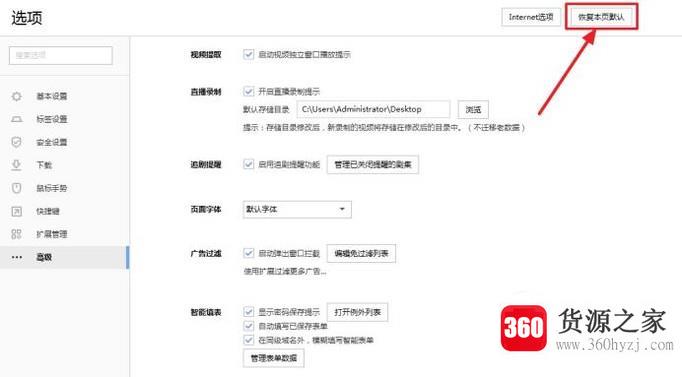The image size is (682, 377).
Task: Click the download arrow icon in sidebar
Action: tap(17, 165)
